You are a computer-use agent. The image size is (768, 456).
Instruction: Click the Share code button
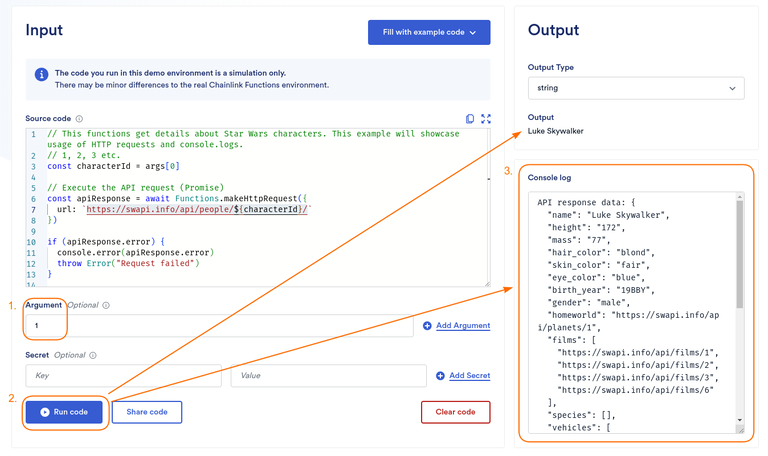coord(146,412)
